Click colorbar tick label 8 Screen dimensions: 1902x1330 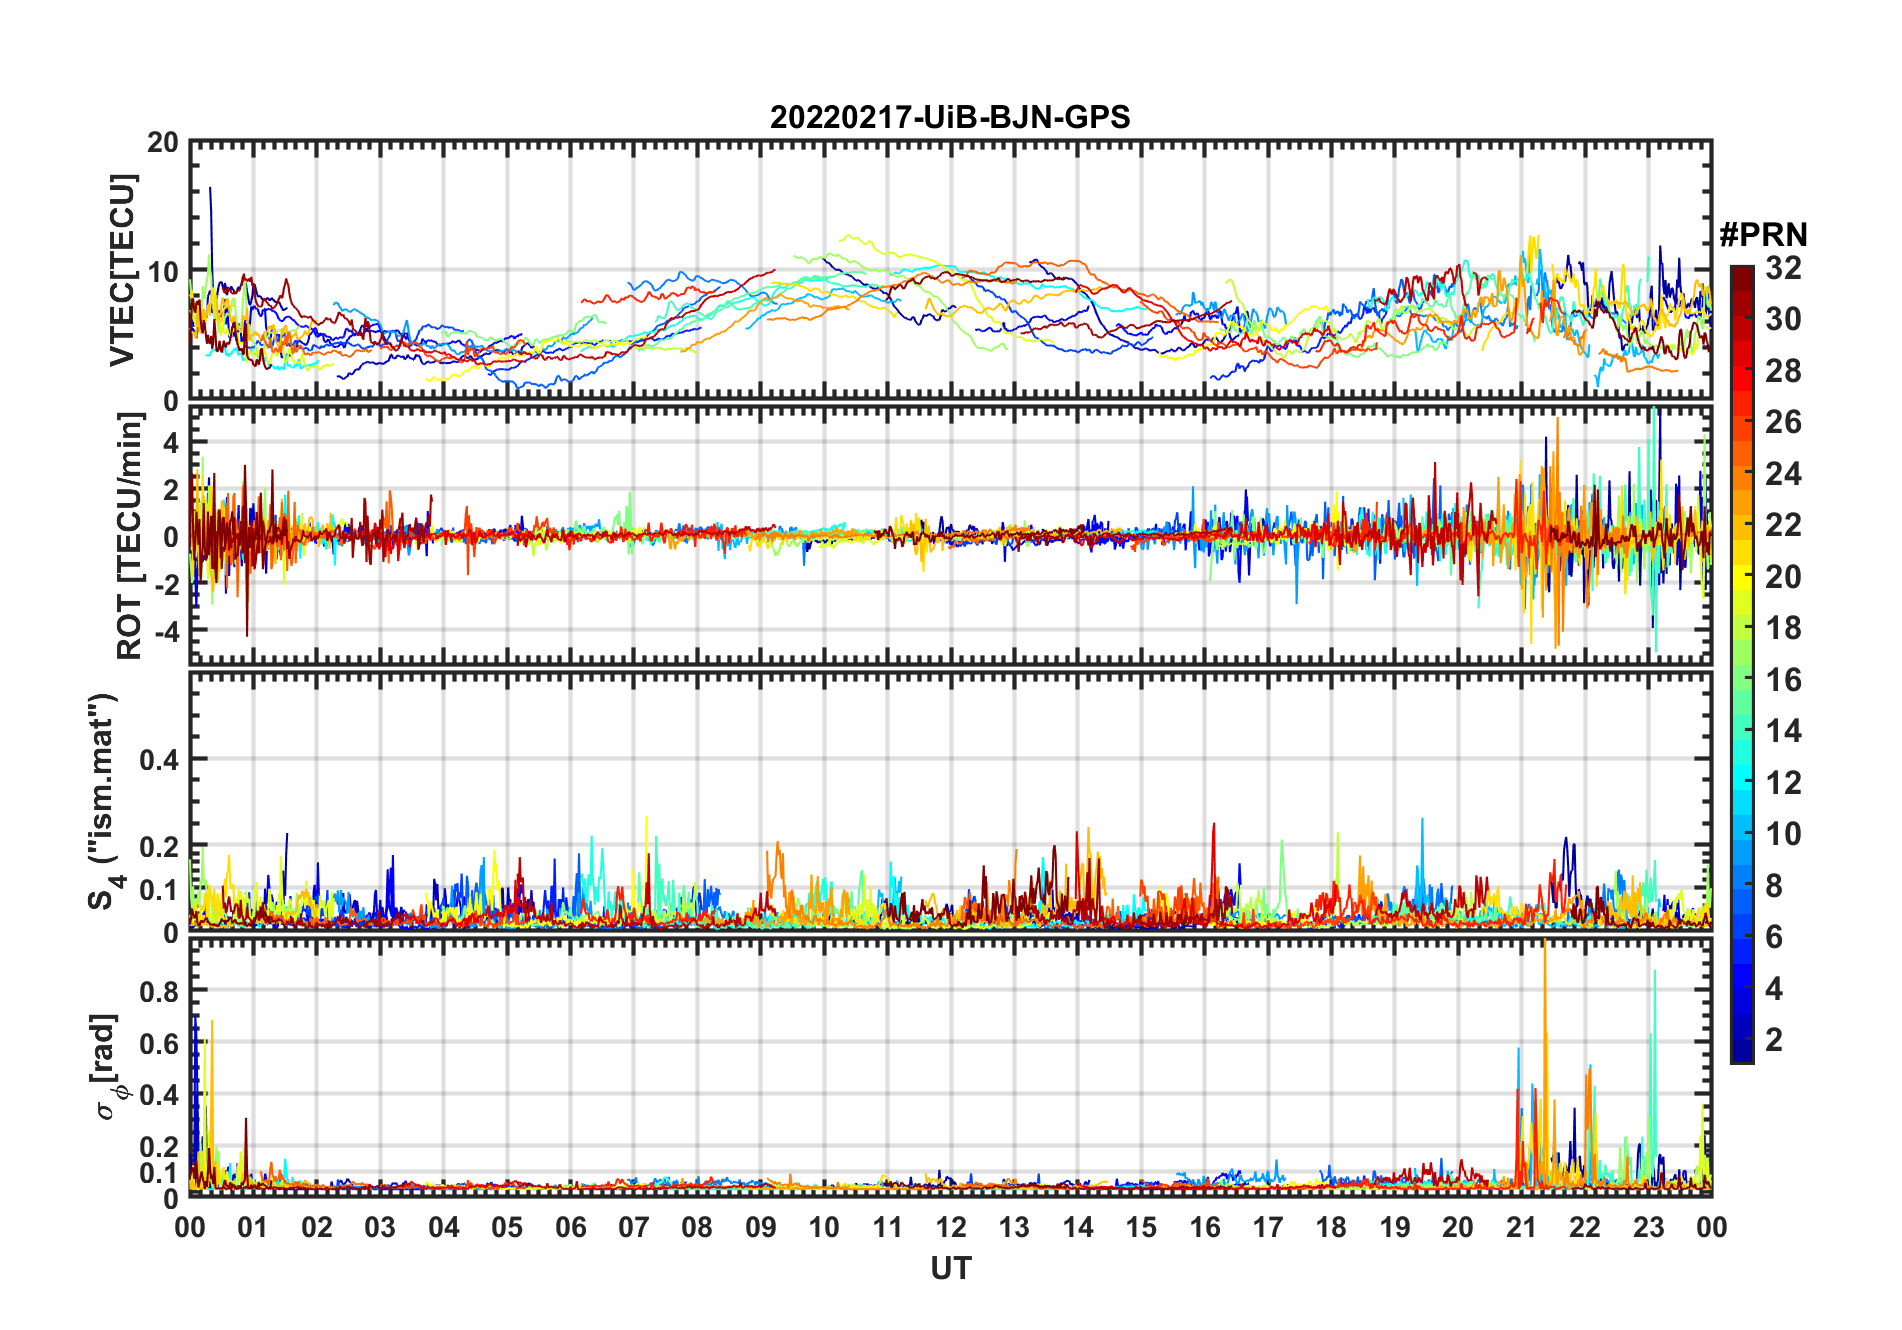pyautogui.click(x=1774, y=886)
